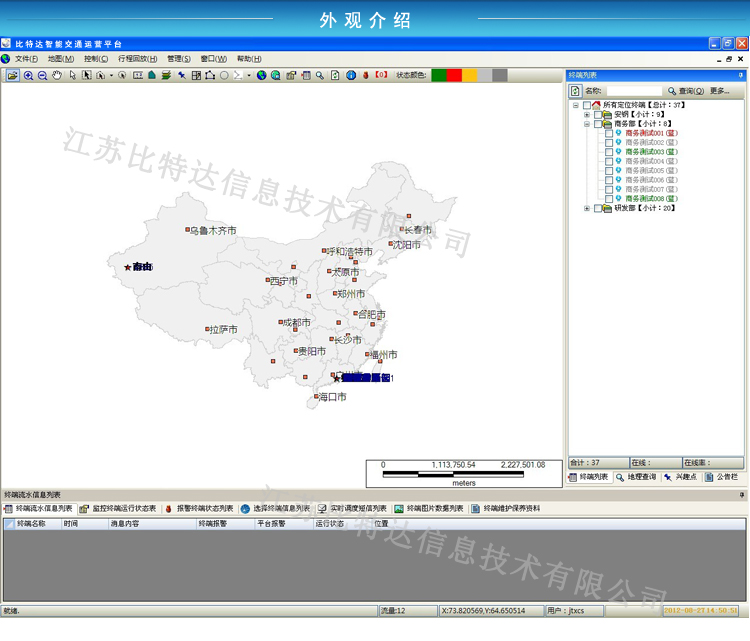Collapse the 所有定位终端 root node

tap(576, 105)
